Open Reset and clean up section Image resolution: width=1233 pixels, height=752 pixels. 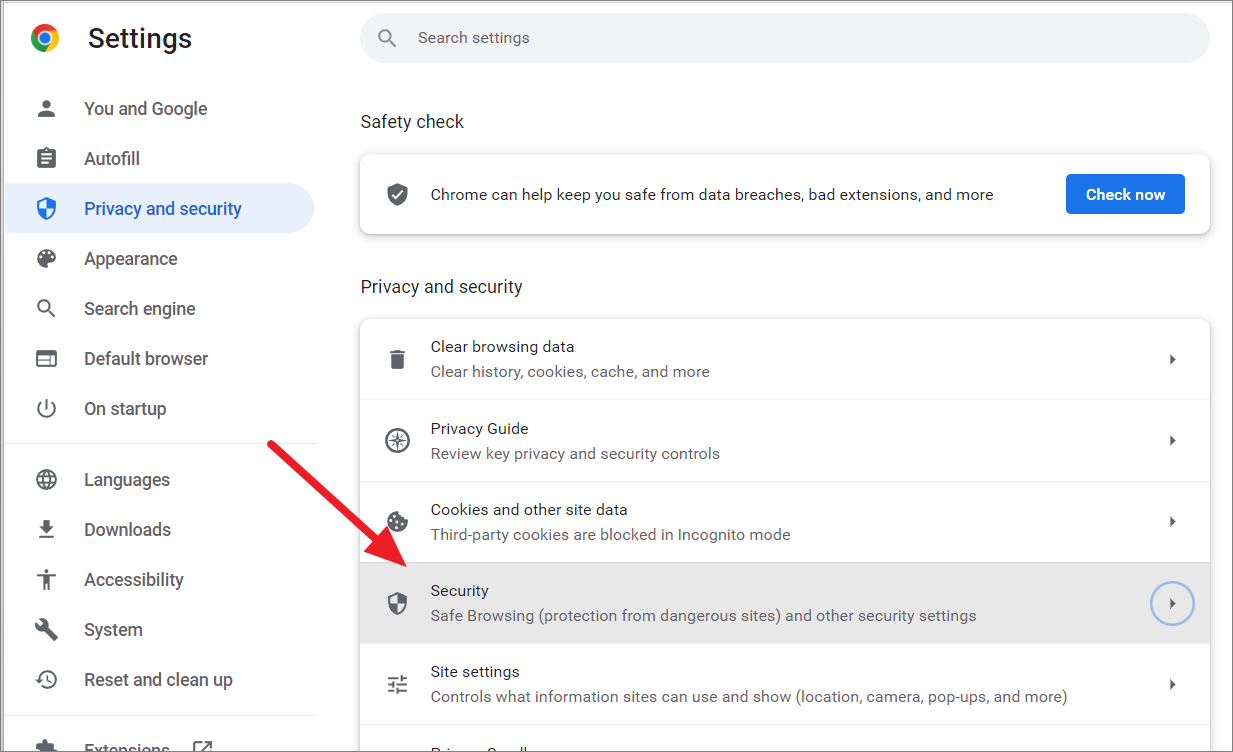[159, 679]
